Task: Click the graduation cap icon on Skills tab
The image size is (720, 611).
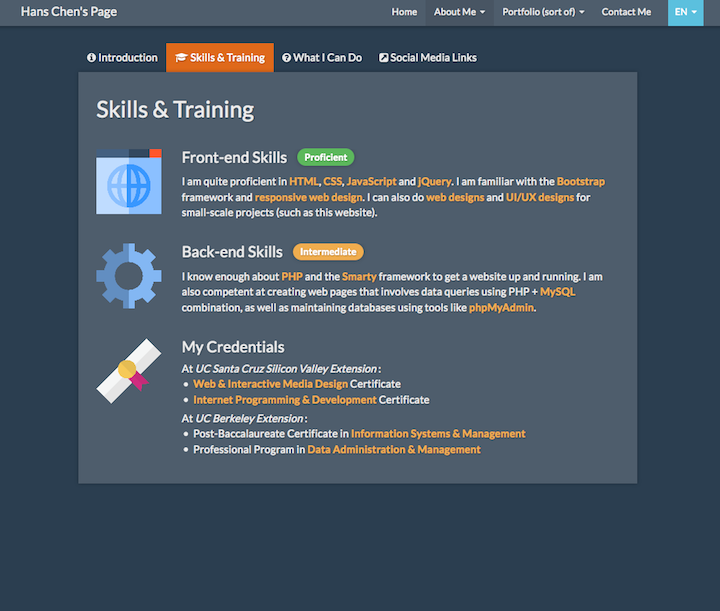Action: (181, 58)
